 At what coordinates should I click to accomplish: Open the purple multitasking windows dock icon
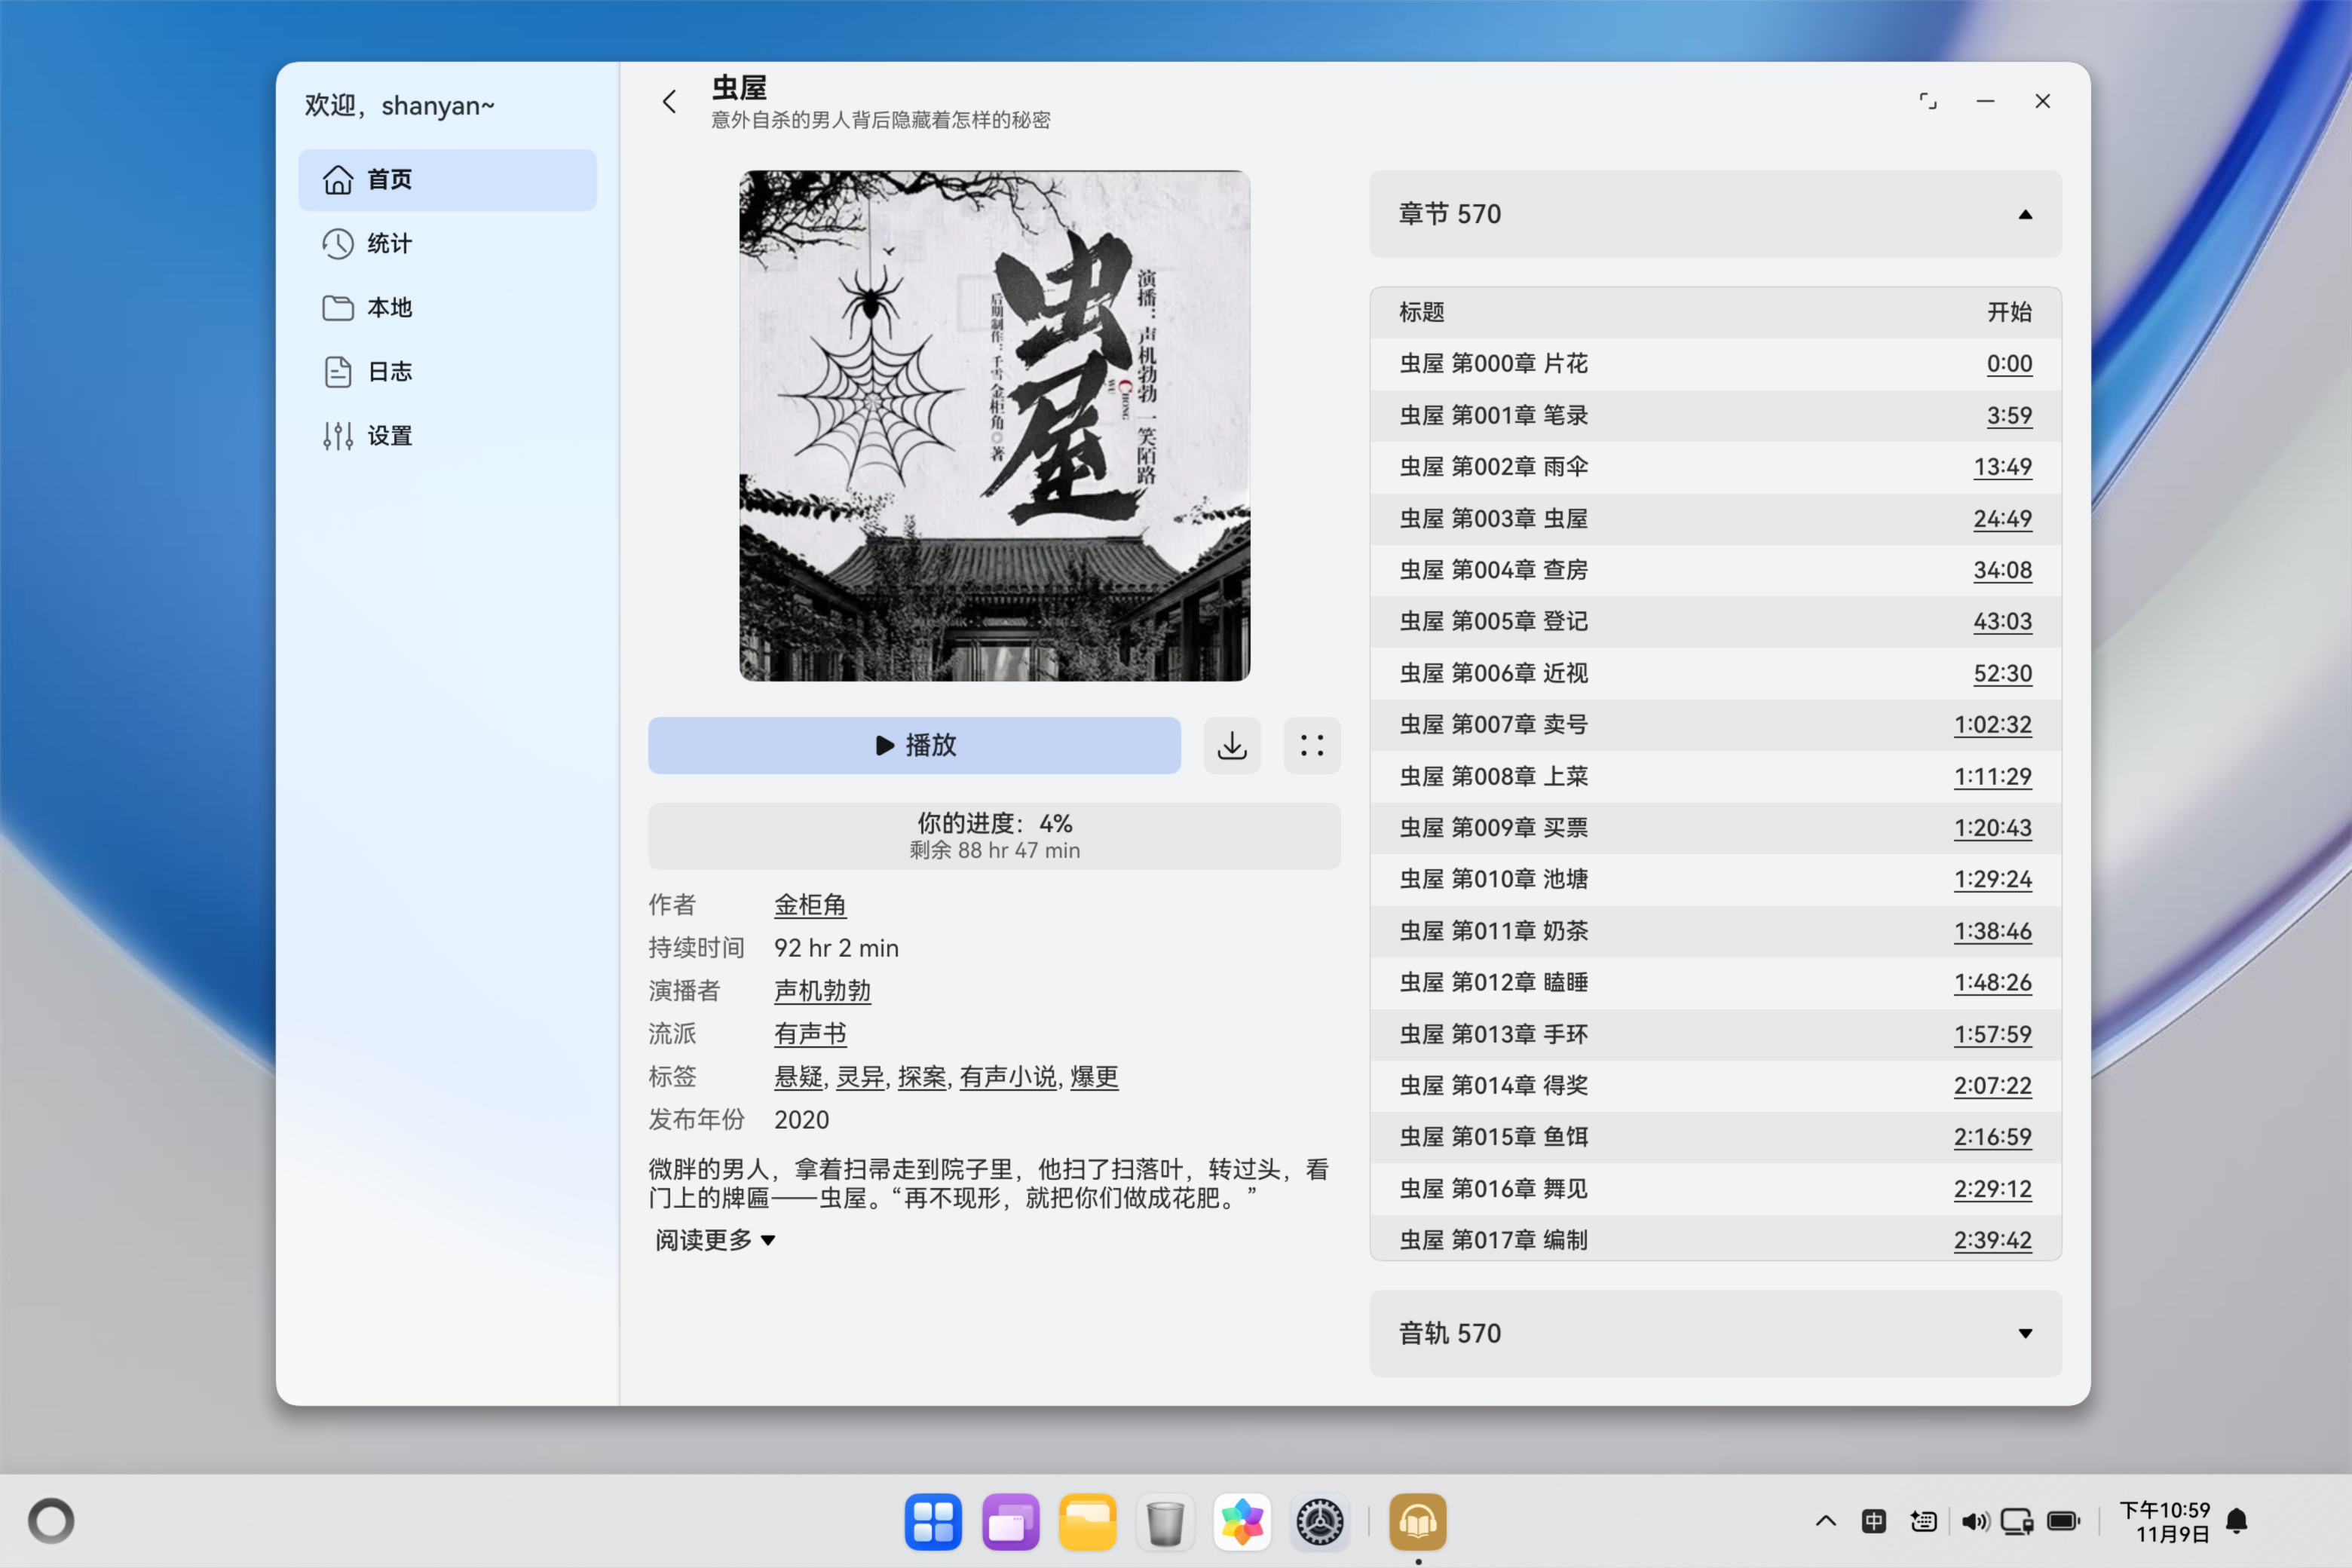[1010, 1522]
